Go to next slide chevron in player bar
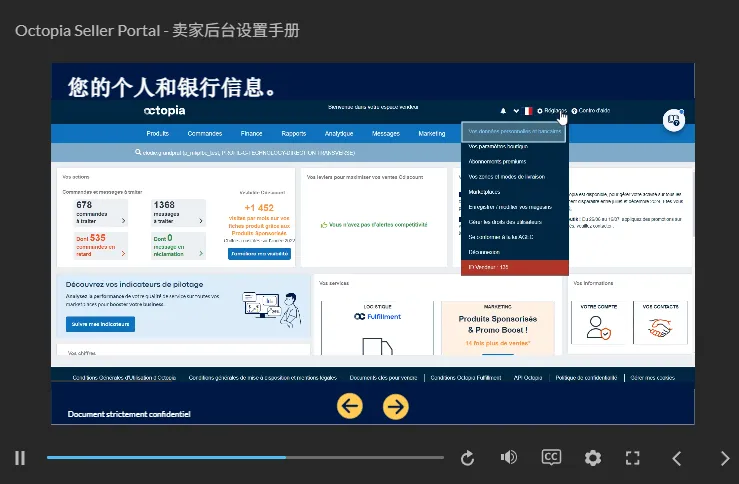739x484 pixels. pos(725,458)
